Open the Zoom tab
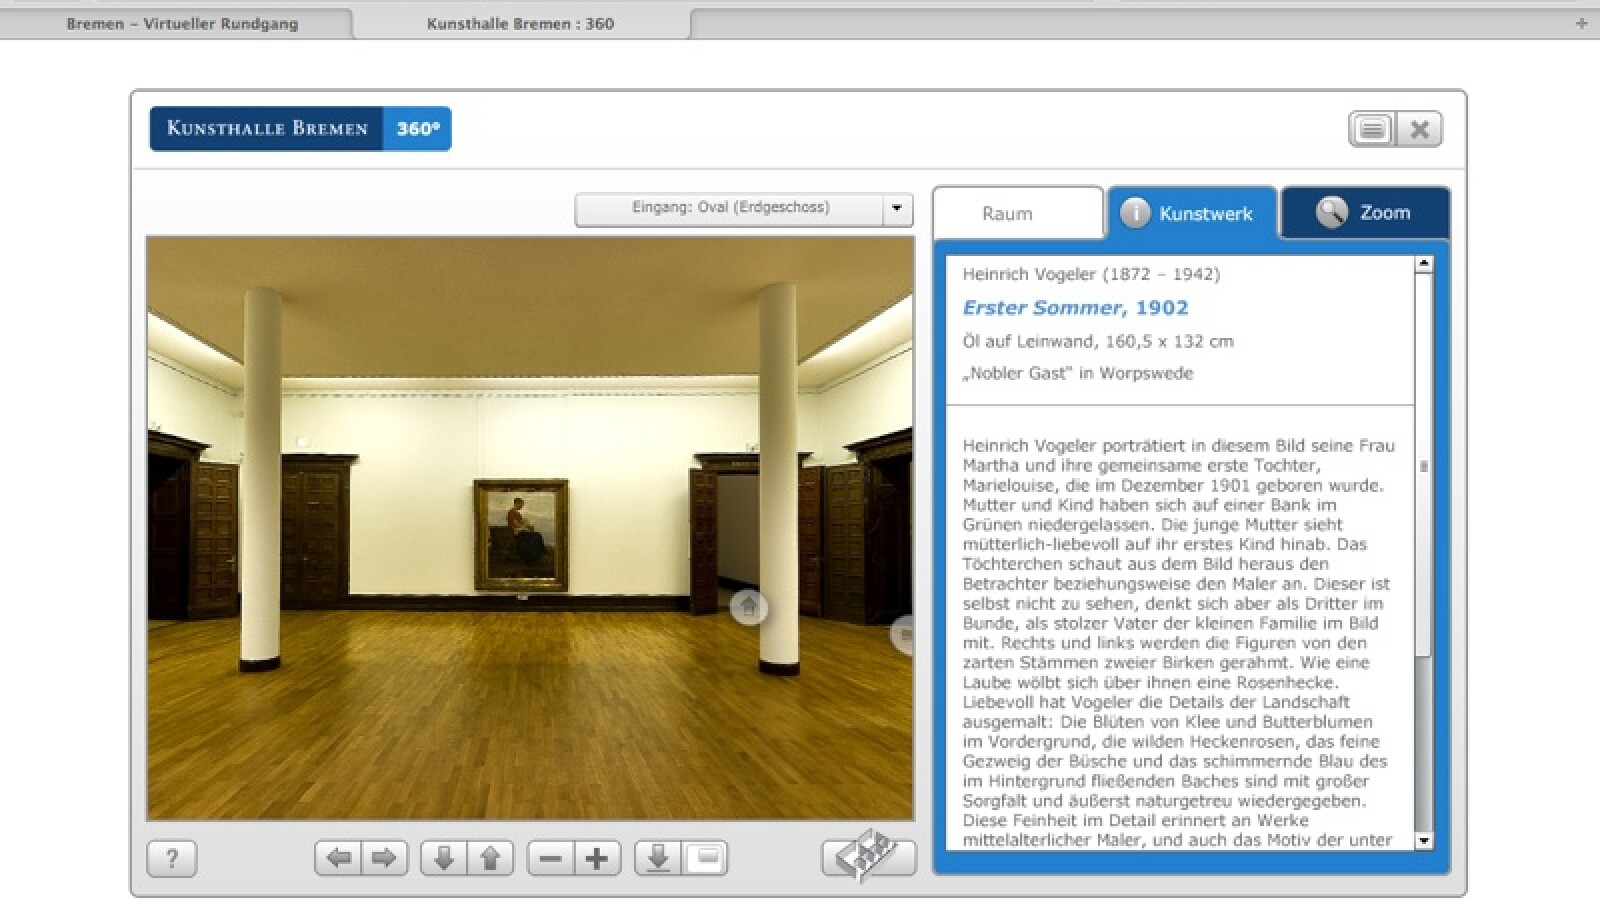Viewport: 1600px width, 900px height. (1365, 213)
